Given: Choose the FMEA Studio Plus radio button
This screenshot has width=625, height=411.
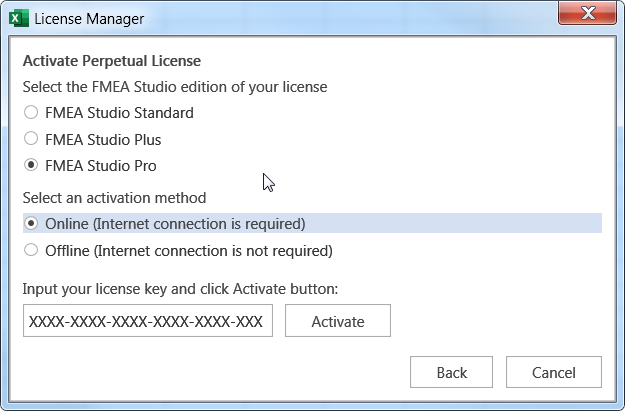Looking at the screenshot, I should point(31,139).
